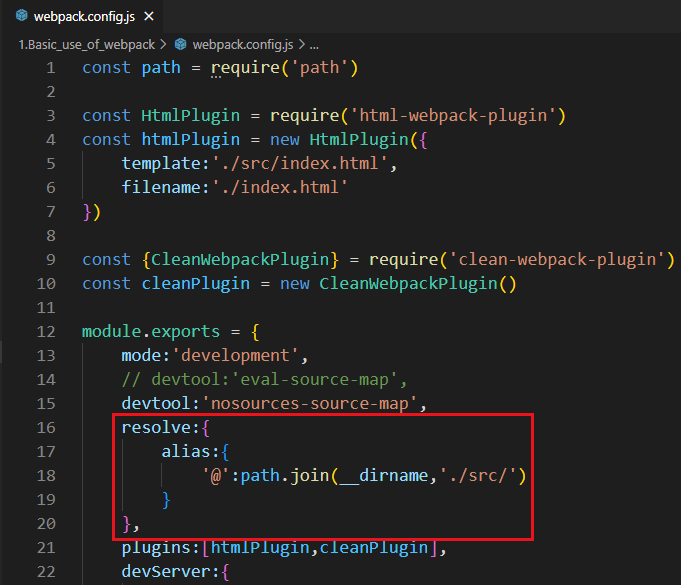Screen dimensions: 681x585
Task: Click the alias property name
Action: [x=186, y=452]
